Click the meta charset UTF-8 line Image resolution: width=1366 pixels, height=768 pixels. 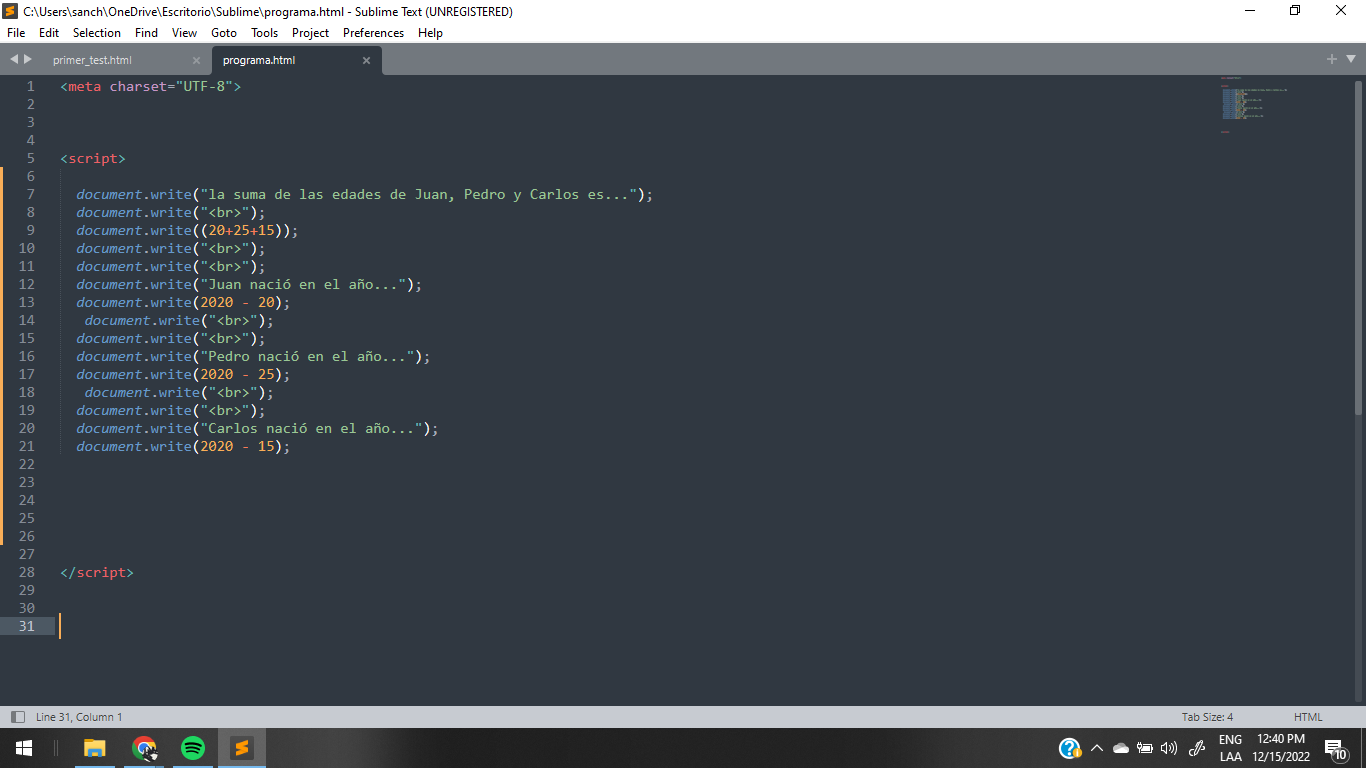(x=151, y=86)
